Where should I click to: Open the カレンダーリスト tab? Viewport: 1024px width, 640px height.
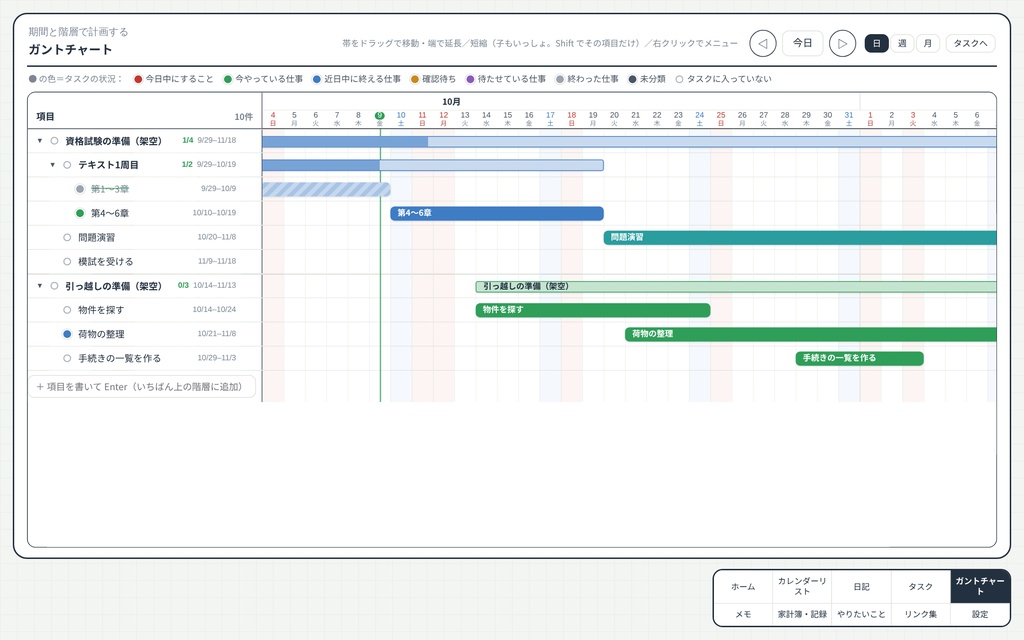[802, 587]
